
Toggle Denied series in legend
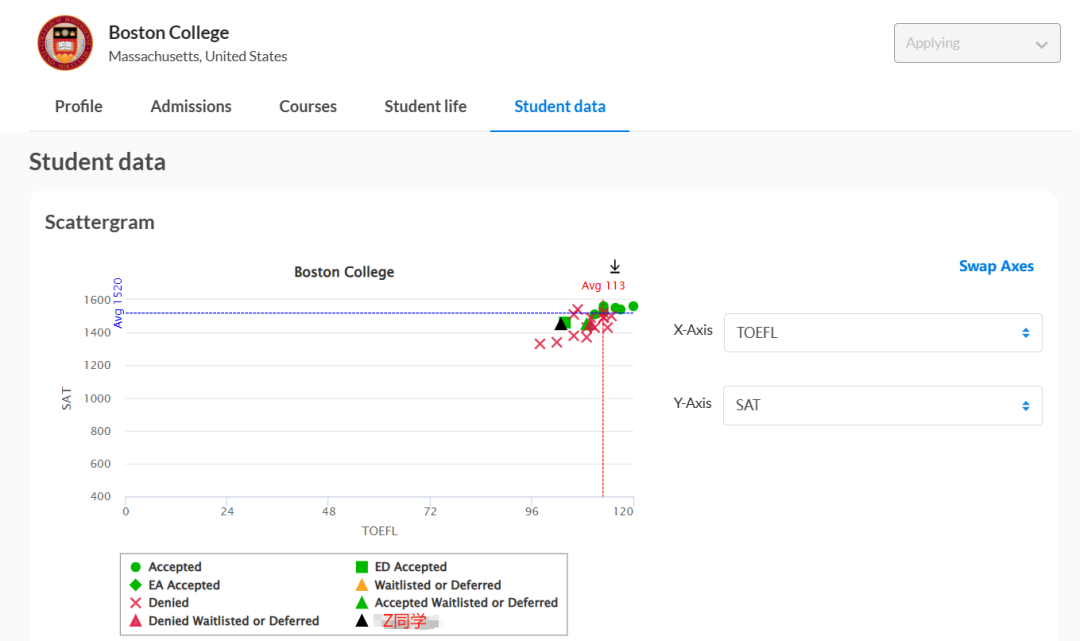pos(159,602)
